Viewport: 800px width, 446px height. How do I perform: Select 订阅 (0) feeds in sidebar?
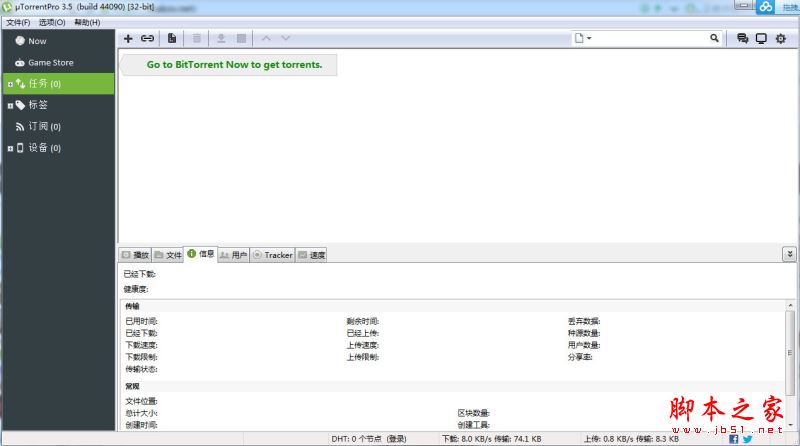(x=59, y=127)
